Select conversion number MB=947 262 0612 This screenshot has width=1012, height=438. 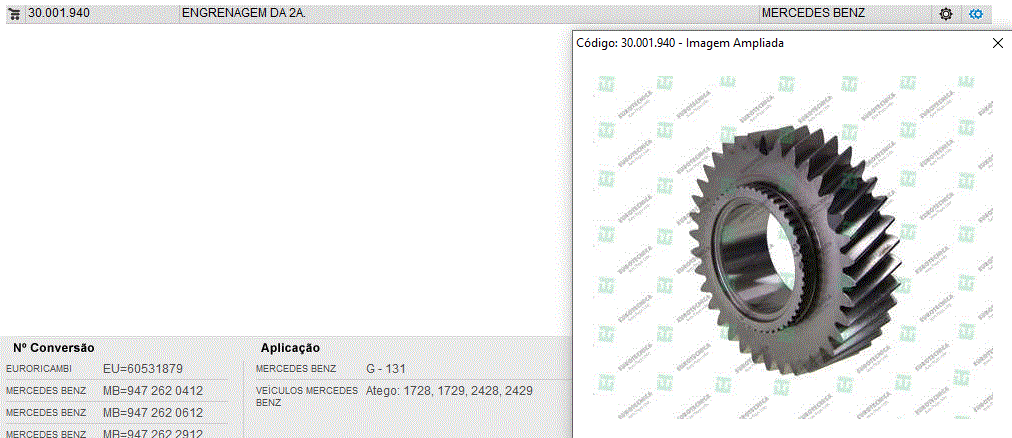point(153,413)
